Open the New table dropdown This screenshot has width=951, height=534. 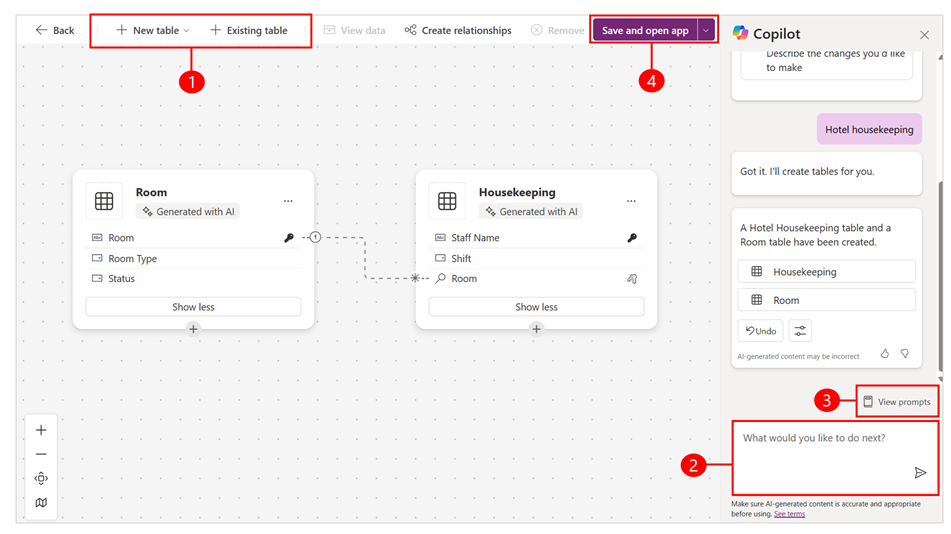click(x=153, y=30)
